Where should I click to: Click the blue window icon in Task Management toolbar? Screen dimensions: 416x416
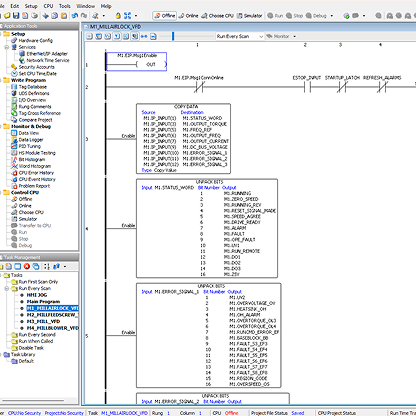tap(18, 266)
